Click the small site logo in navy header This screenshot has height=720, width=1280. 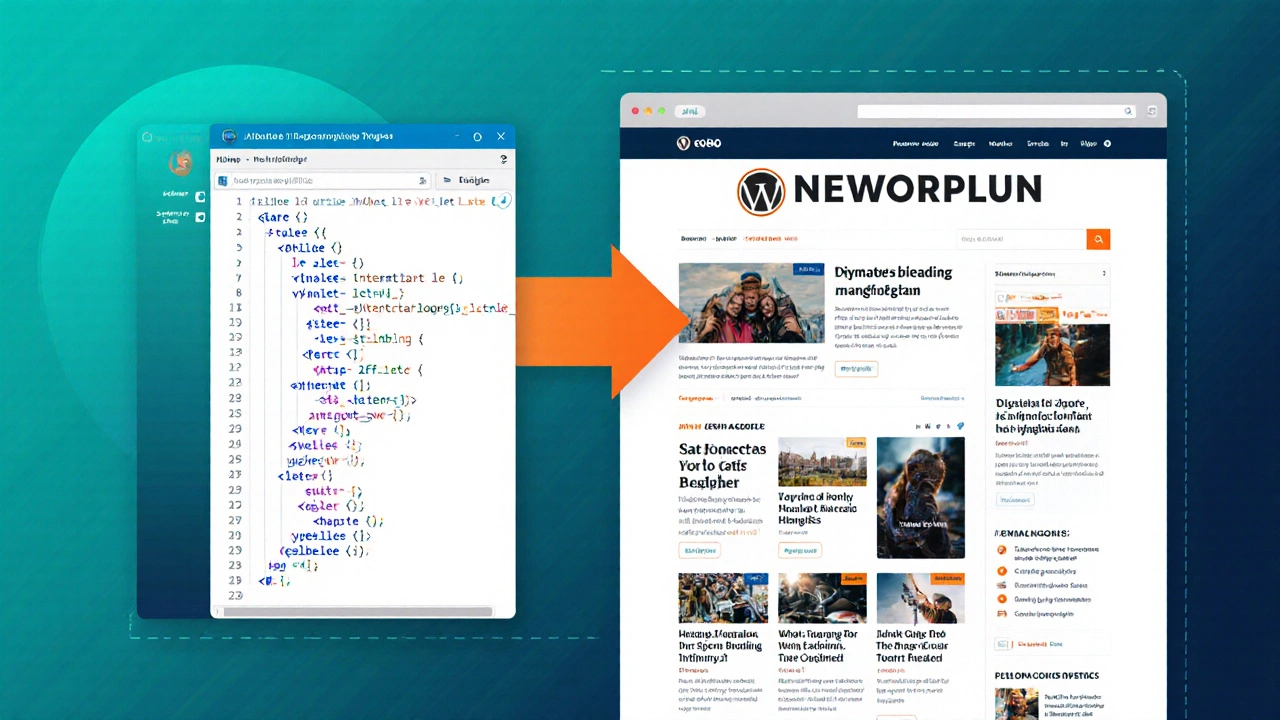pyautogui.click(x=684, y=143)
